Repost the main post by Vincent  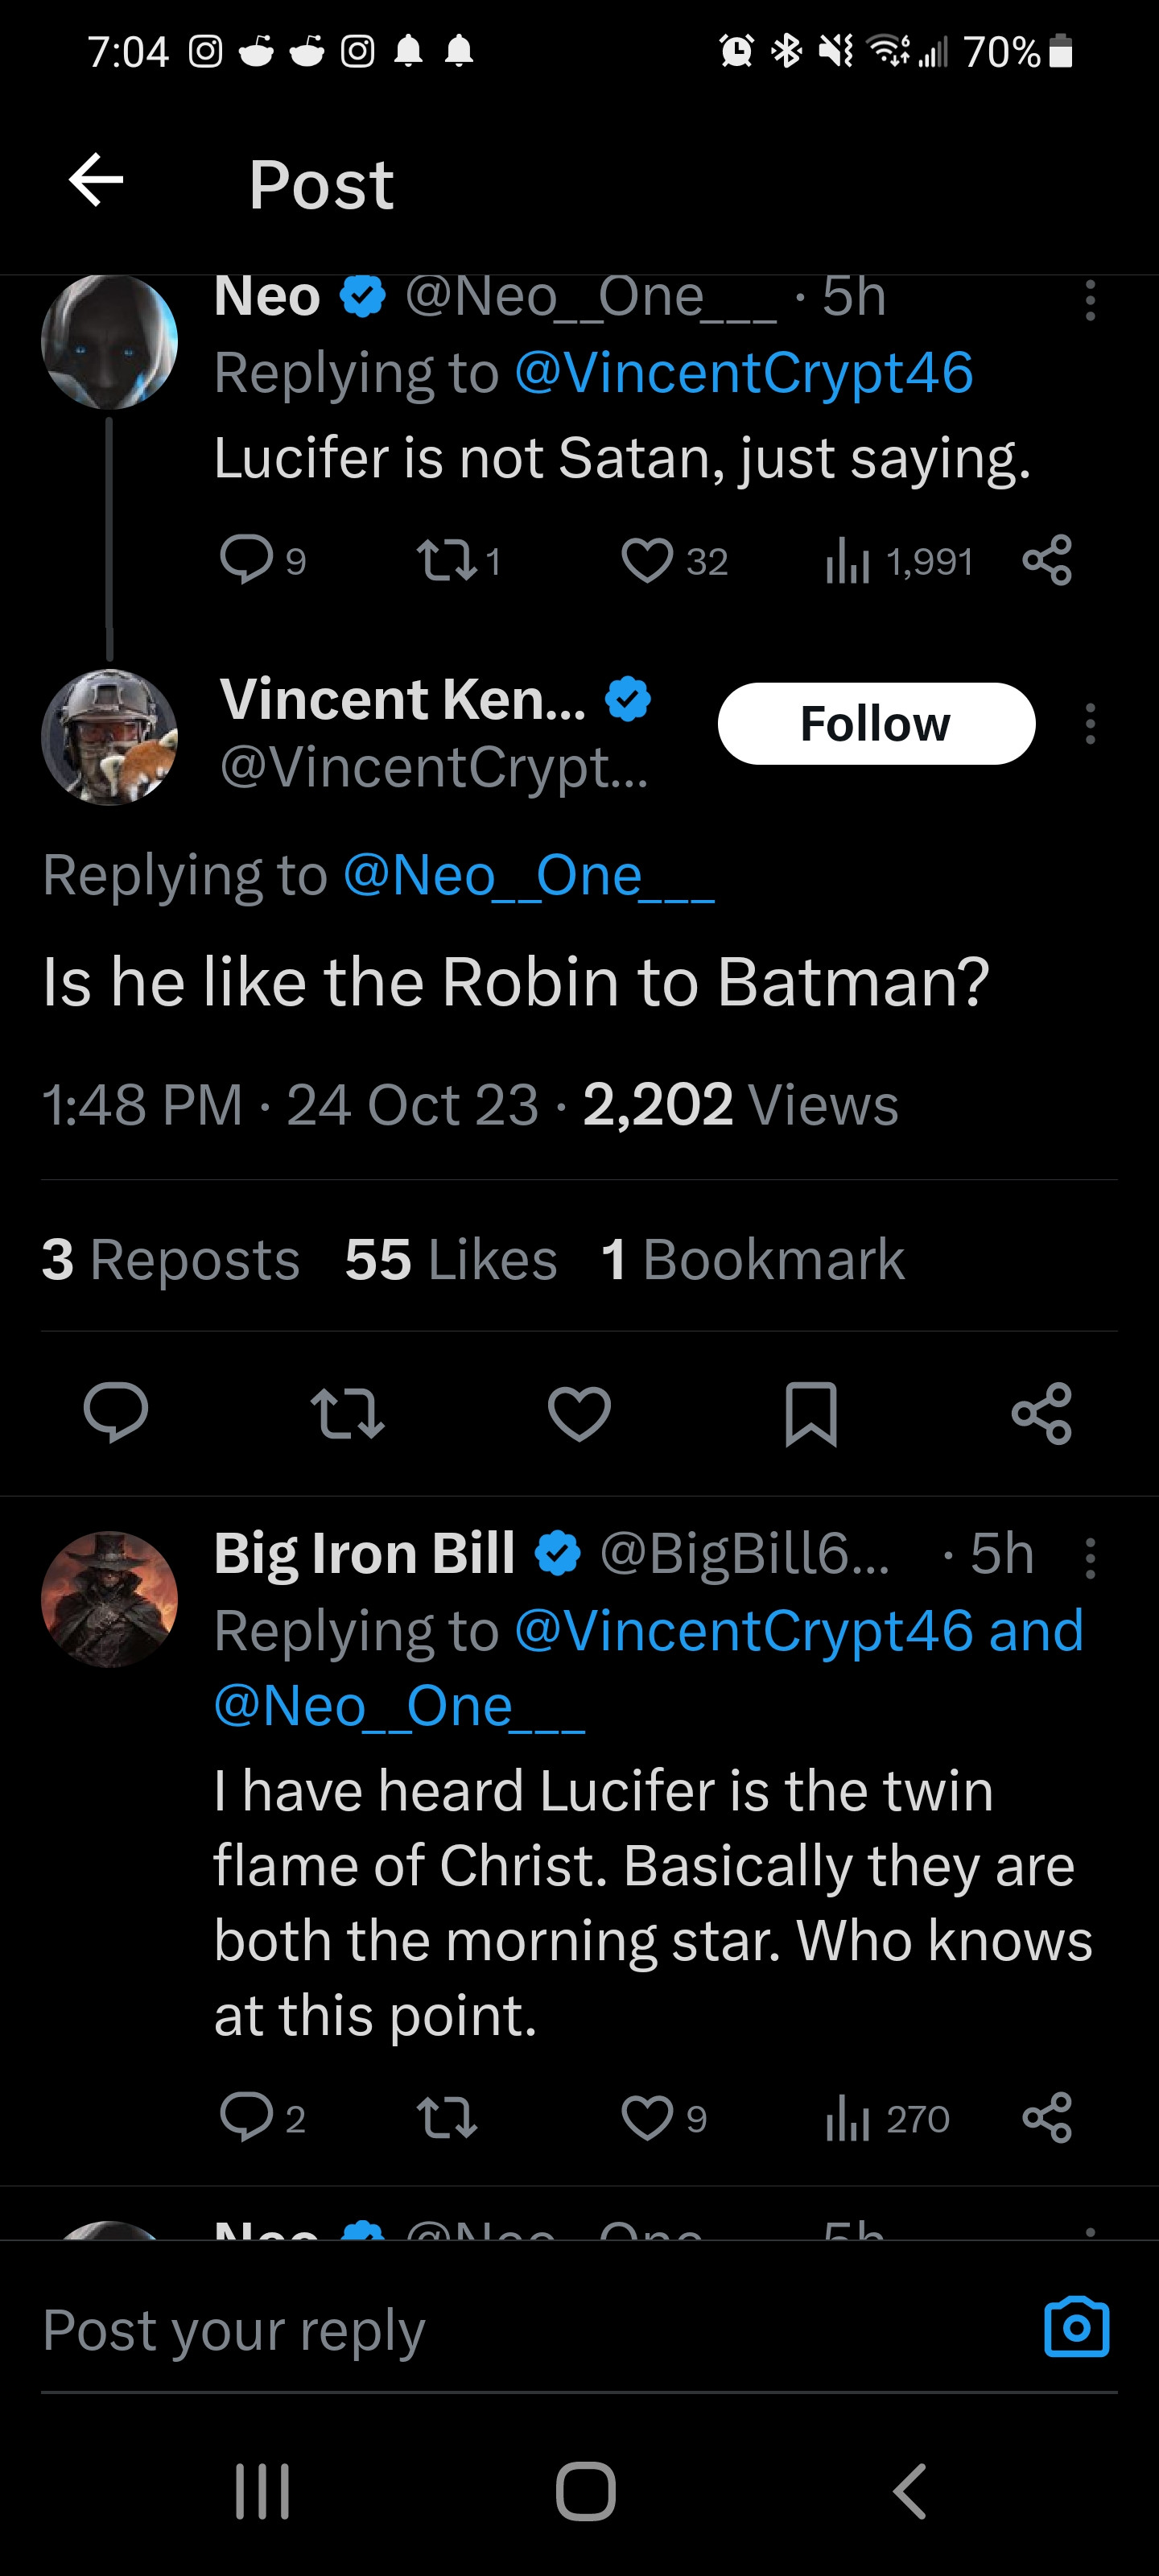point(347,1413)
